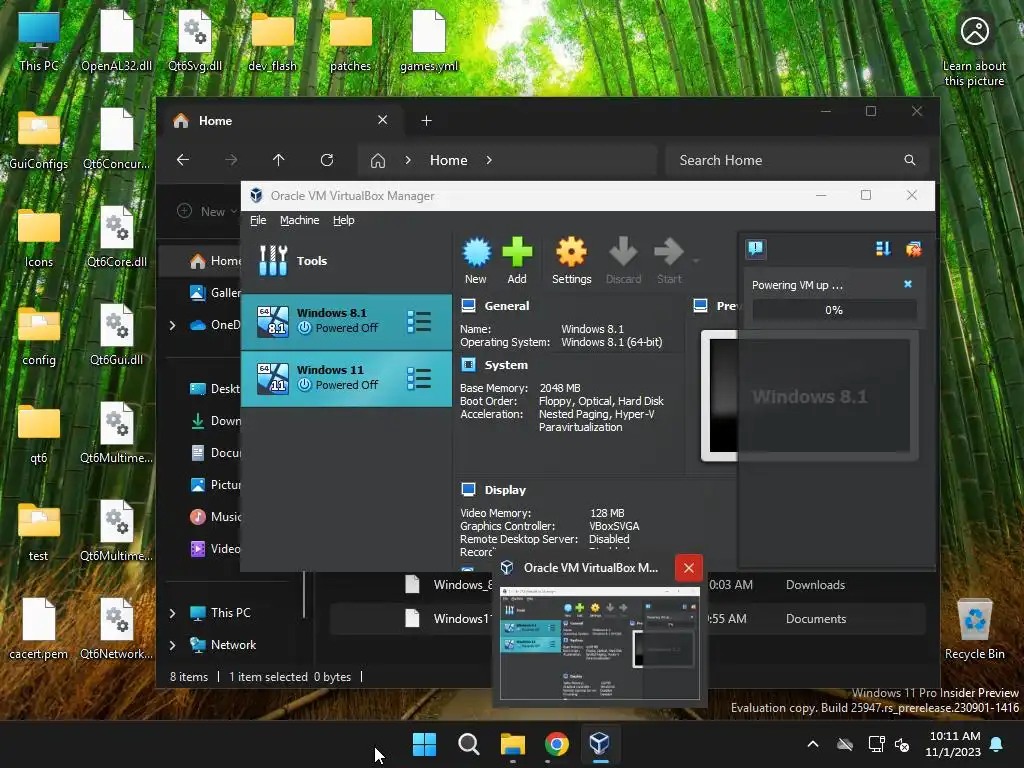
Task: Select cacert.pem file on desktop
Action: click(x=39, y=629)
